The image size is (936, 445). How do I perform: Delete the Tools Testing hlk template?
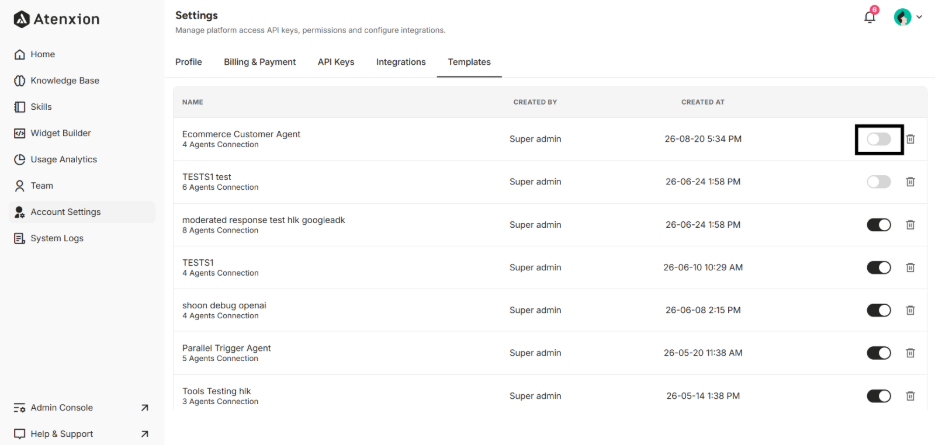pos(910,395)
